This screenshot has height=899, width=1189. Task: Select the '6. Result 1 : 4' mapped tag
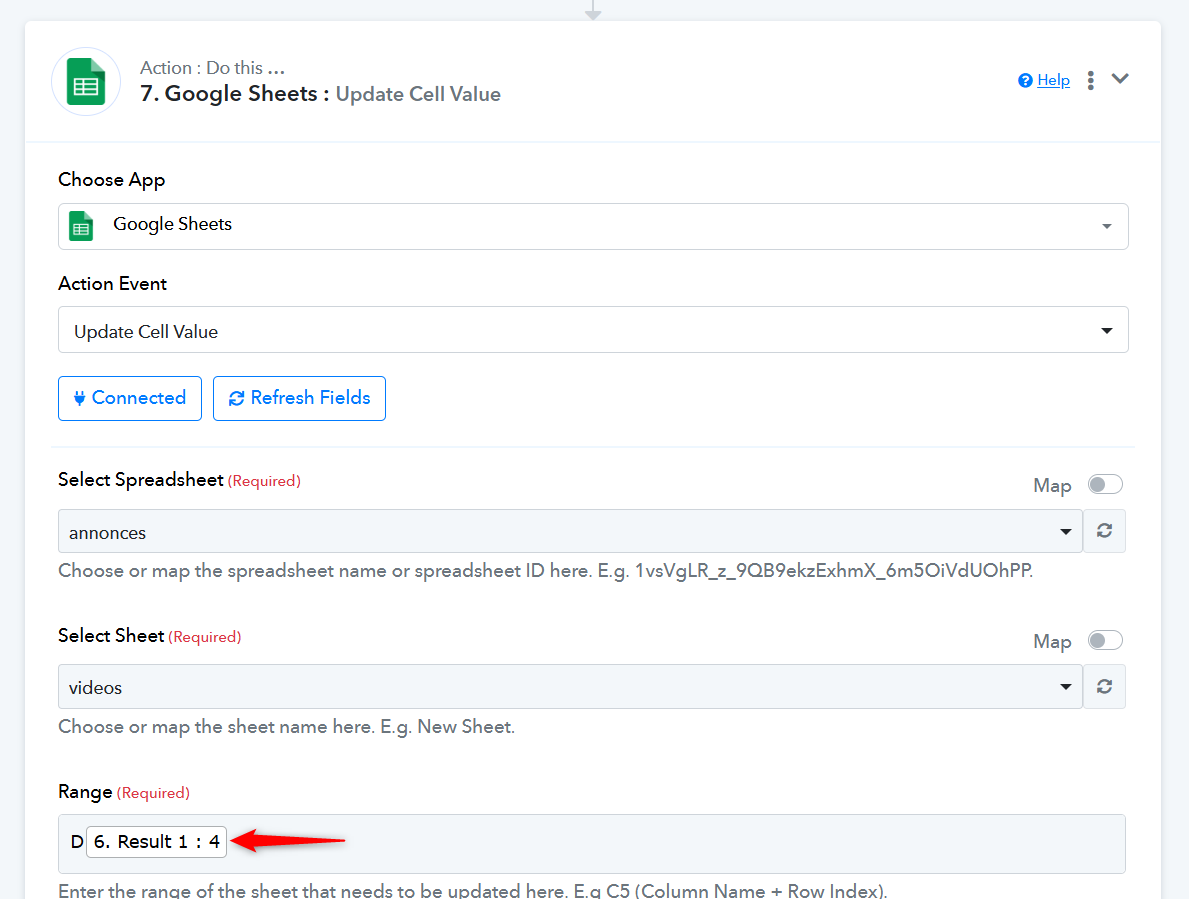[157, 842]
